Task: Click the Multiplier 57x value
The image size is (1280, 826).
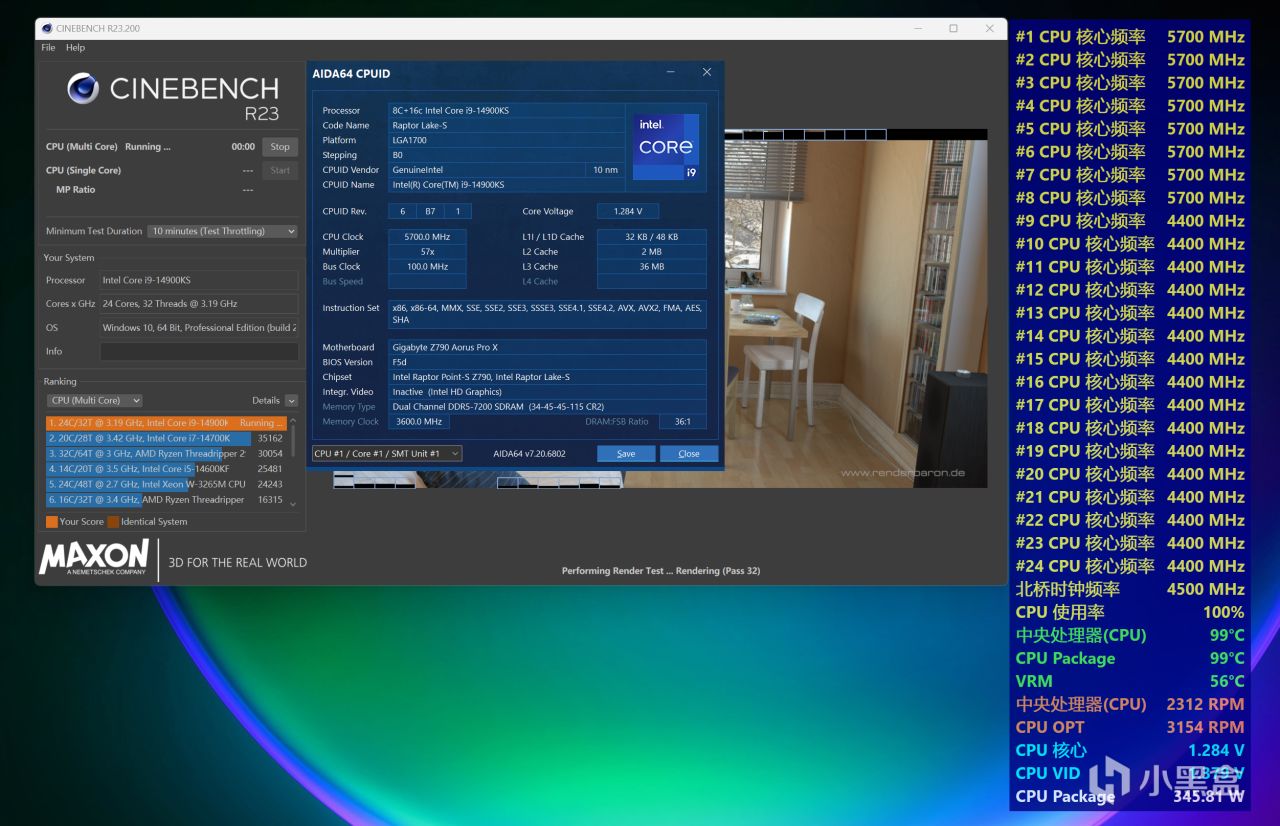Action: [x=427, y=252]
